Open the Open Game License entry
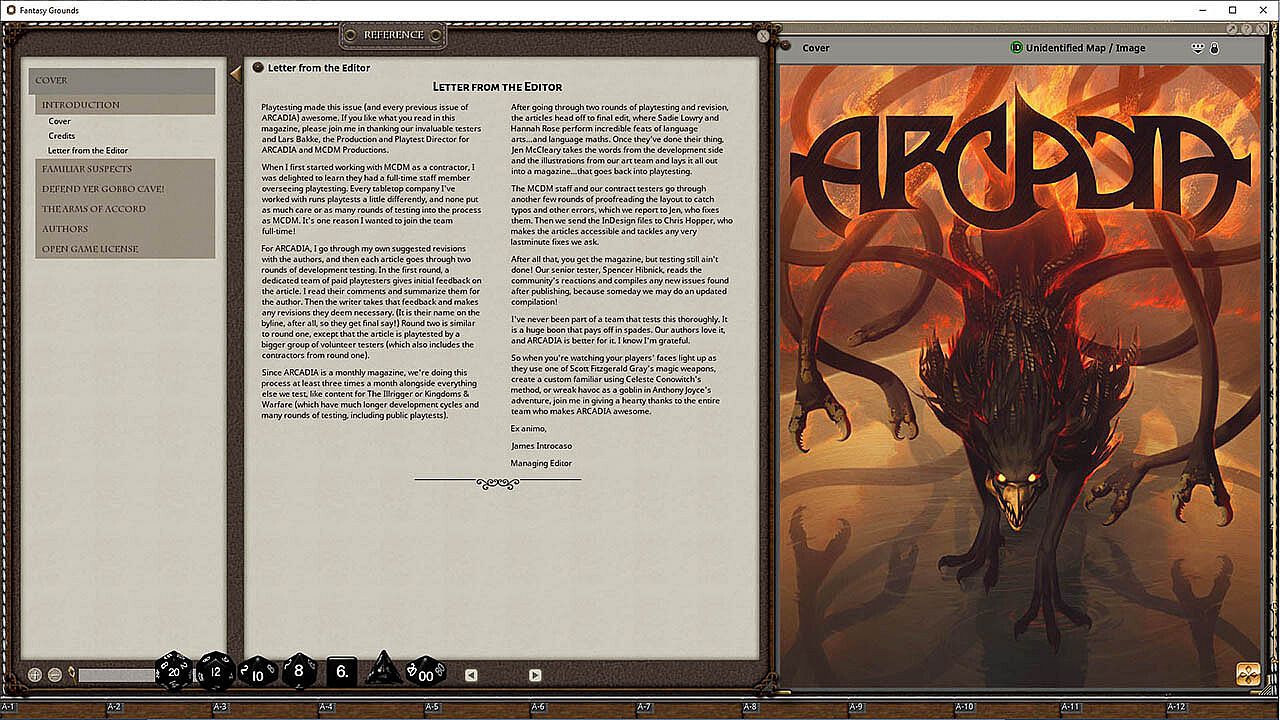1280x720 pixels. tap(90, 249)
